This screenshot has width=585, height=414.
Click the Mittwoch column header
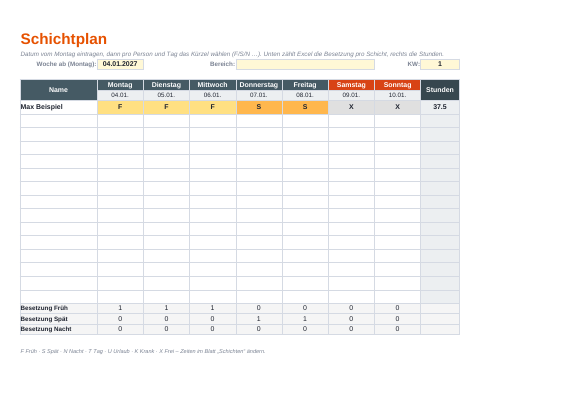click(213, 85)
